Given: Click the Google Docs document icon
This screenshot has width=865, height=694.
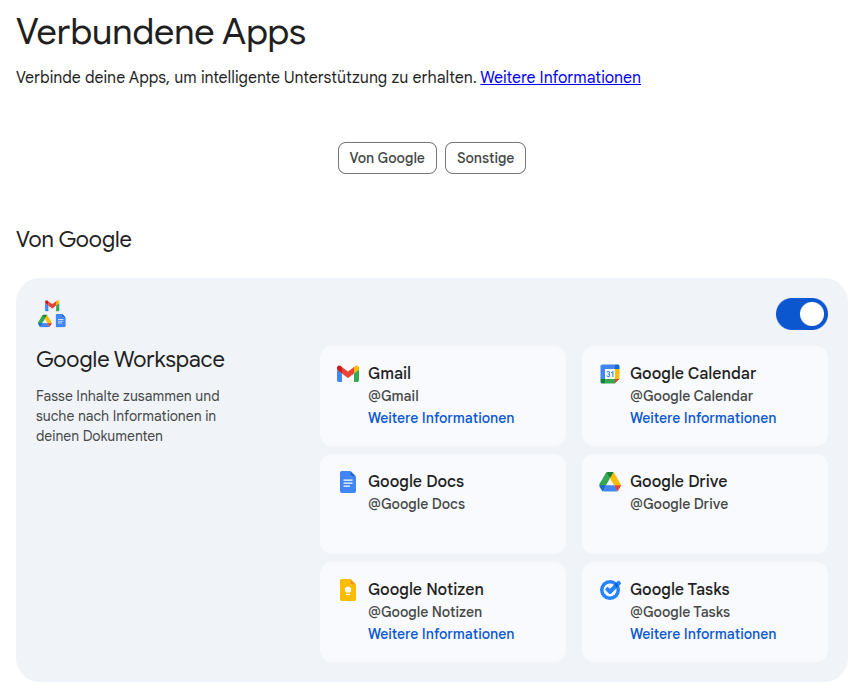Looking at the screenshot, I should [347, 481].
